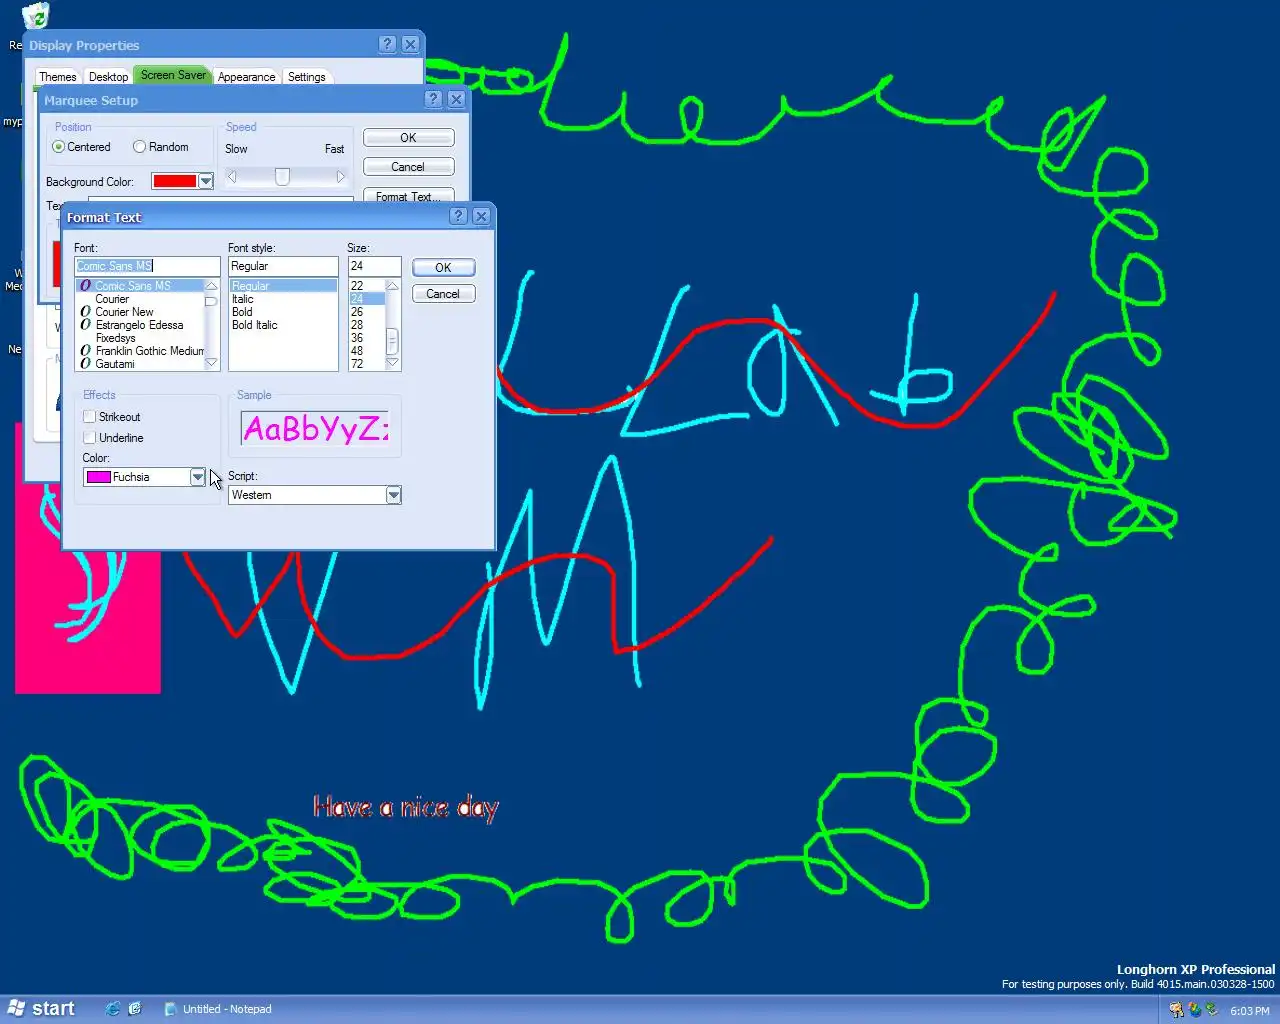Click the first system tray icon
This screenshot has width=1280, height=1024.
point(1176,1010)
